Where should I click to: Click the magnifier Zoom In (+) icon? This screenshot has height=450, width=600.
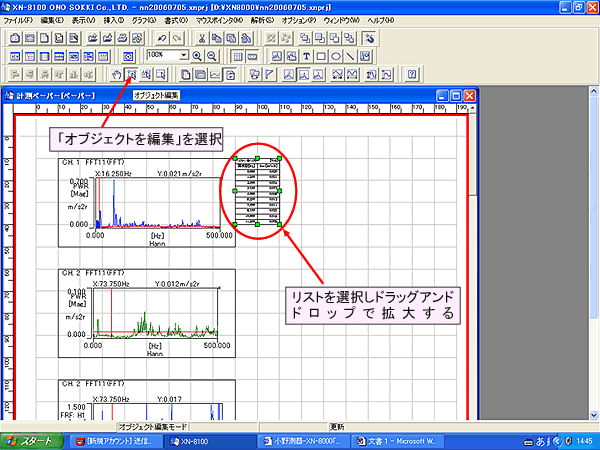click(x=197, y=56)
